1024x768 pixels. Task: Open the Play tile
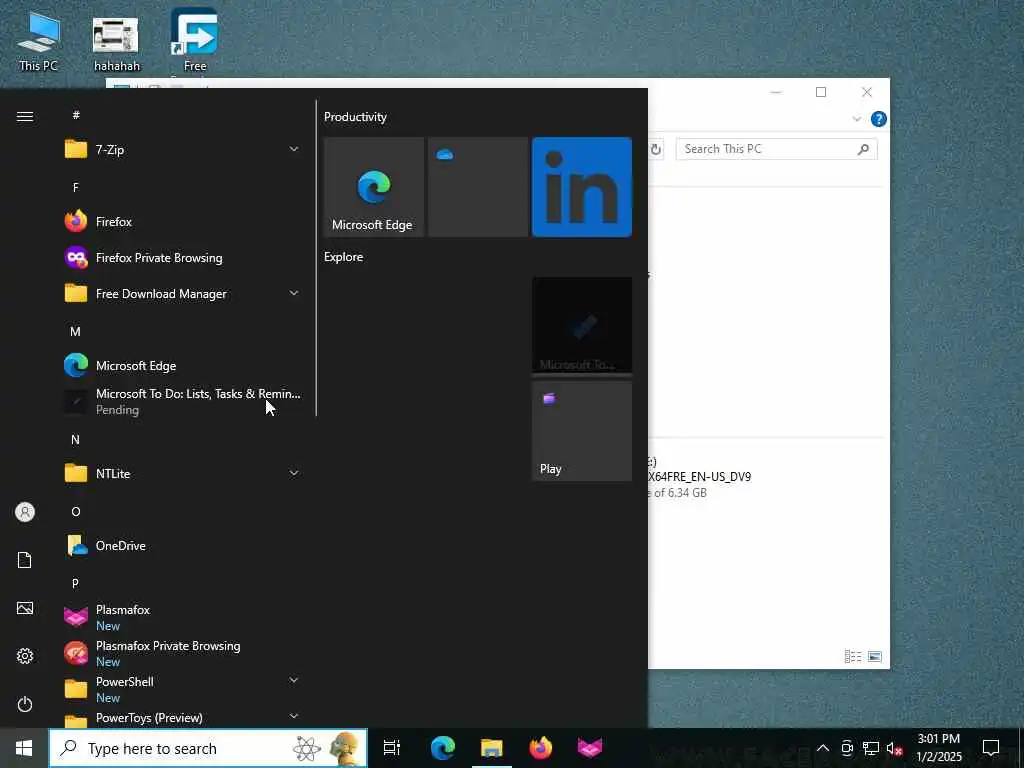[x=582, y=431]
